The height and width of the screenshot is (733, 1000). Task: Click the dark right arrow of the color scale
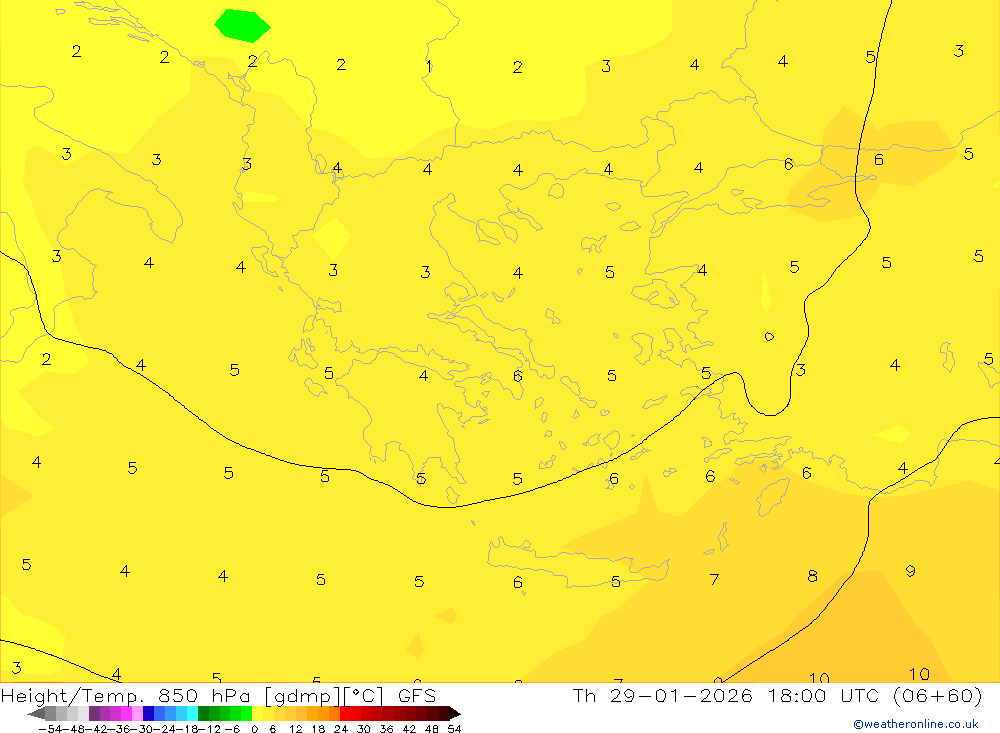point(455,714)
